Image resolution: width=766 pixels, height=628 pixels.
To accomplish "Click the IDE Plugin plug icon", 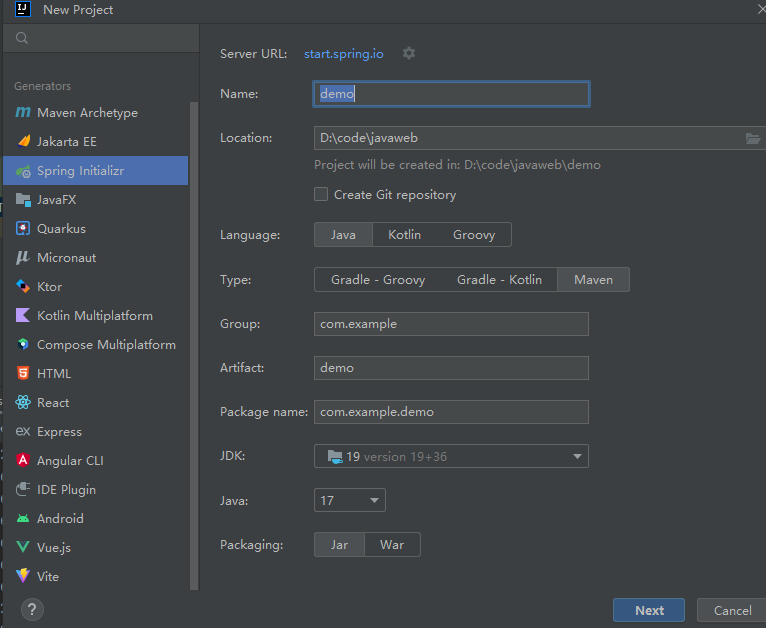I will pos(23,489).
